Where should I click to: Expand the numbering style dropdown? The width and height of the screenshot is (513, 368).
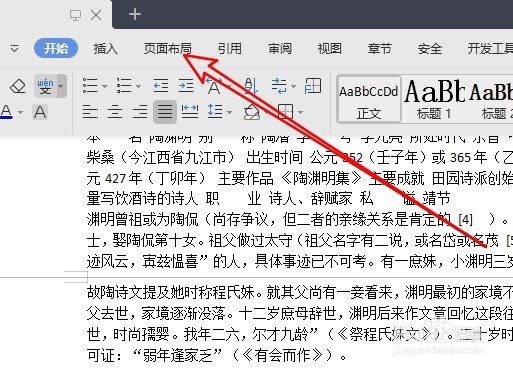tap(138, 86)
